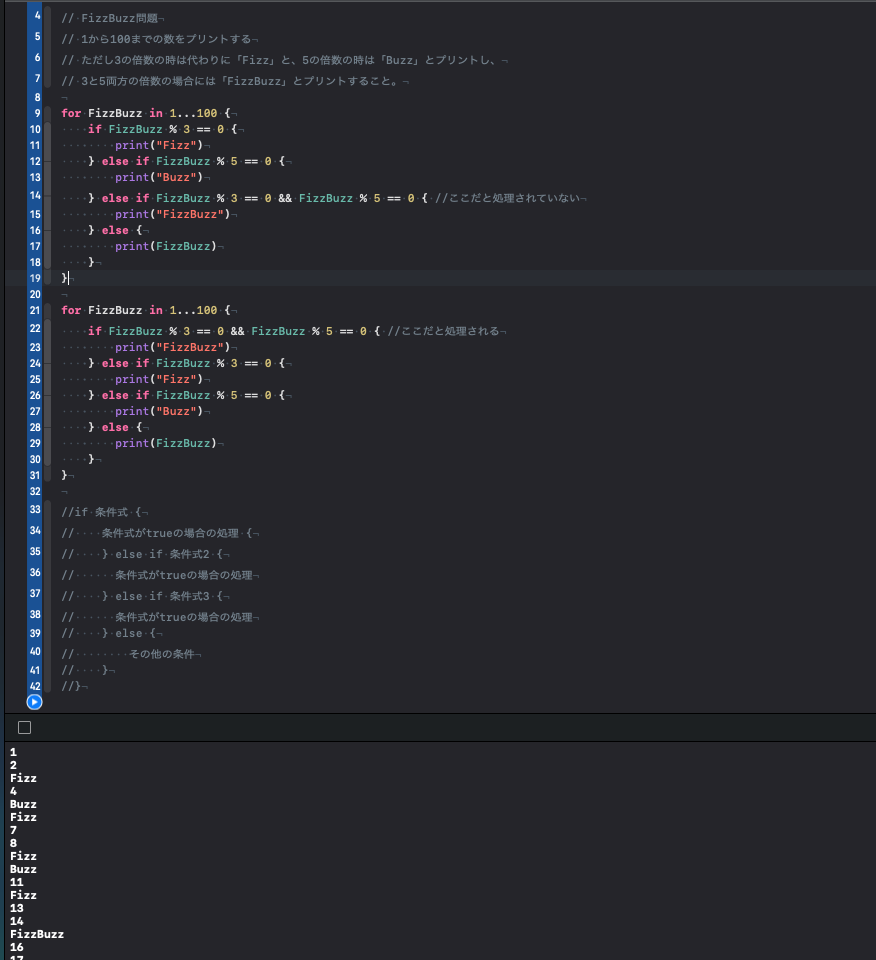Click the comment 'その他の条件' on line 40
The image size is (876, 960).
[162, 654]
